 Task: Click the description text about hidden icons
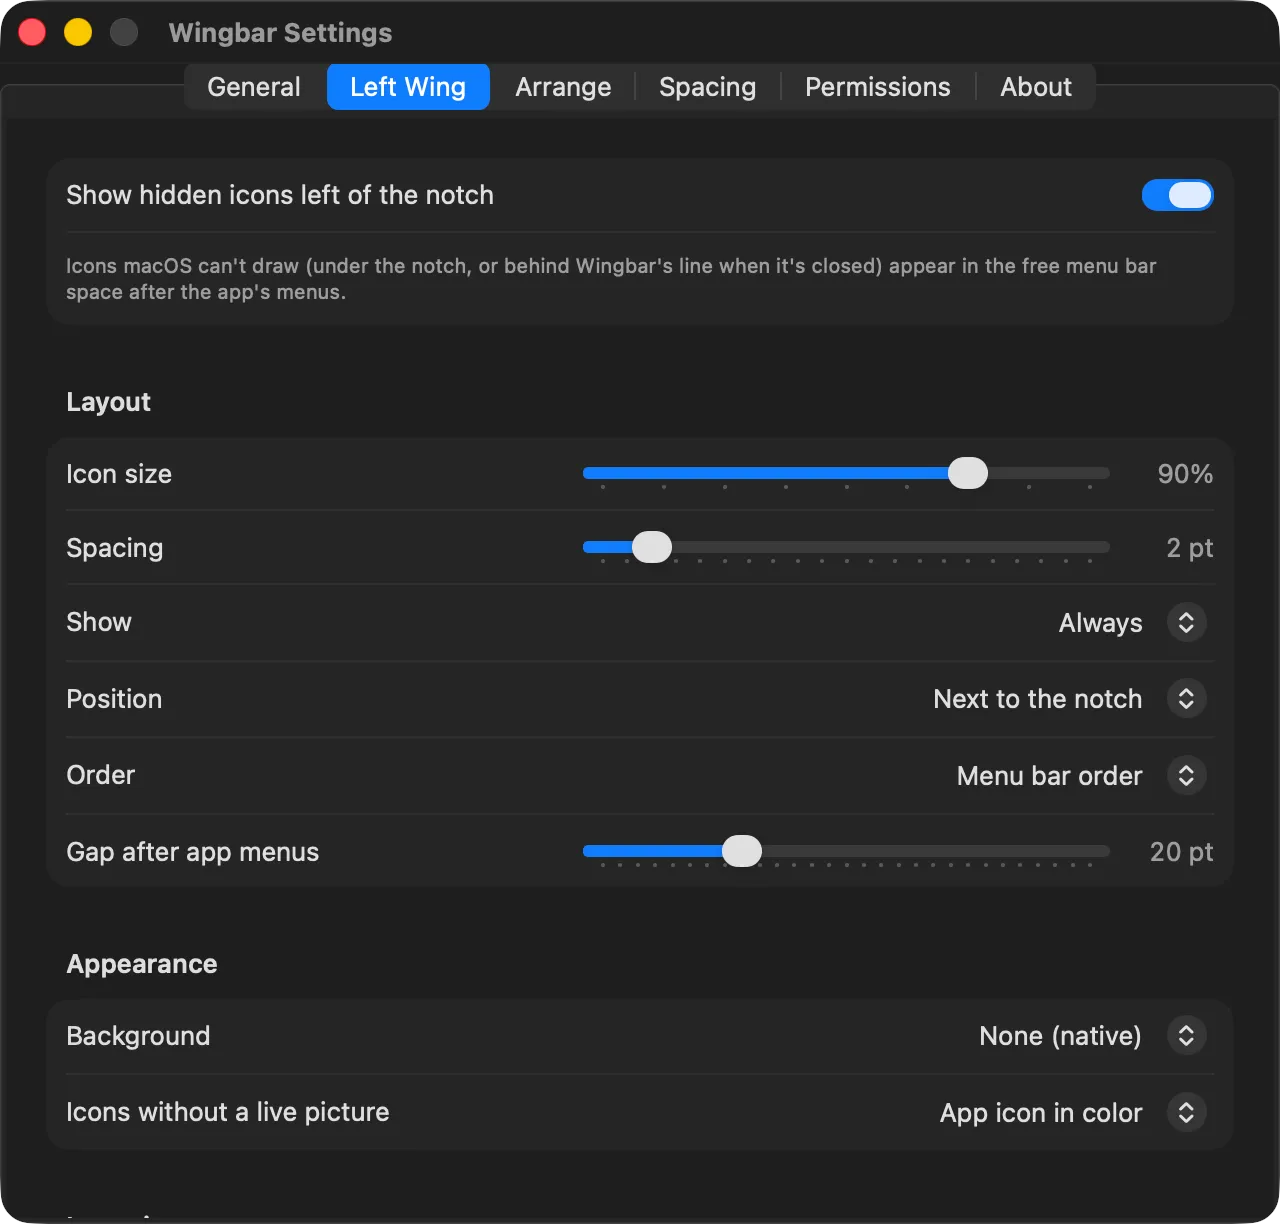click(x=611, y=279)
